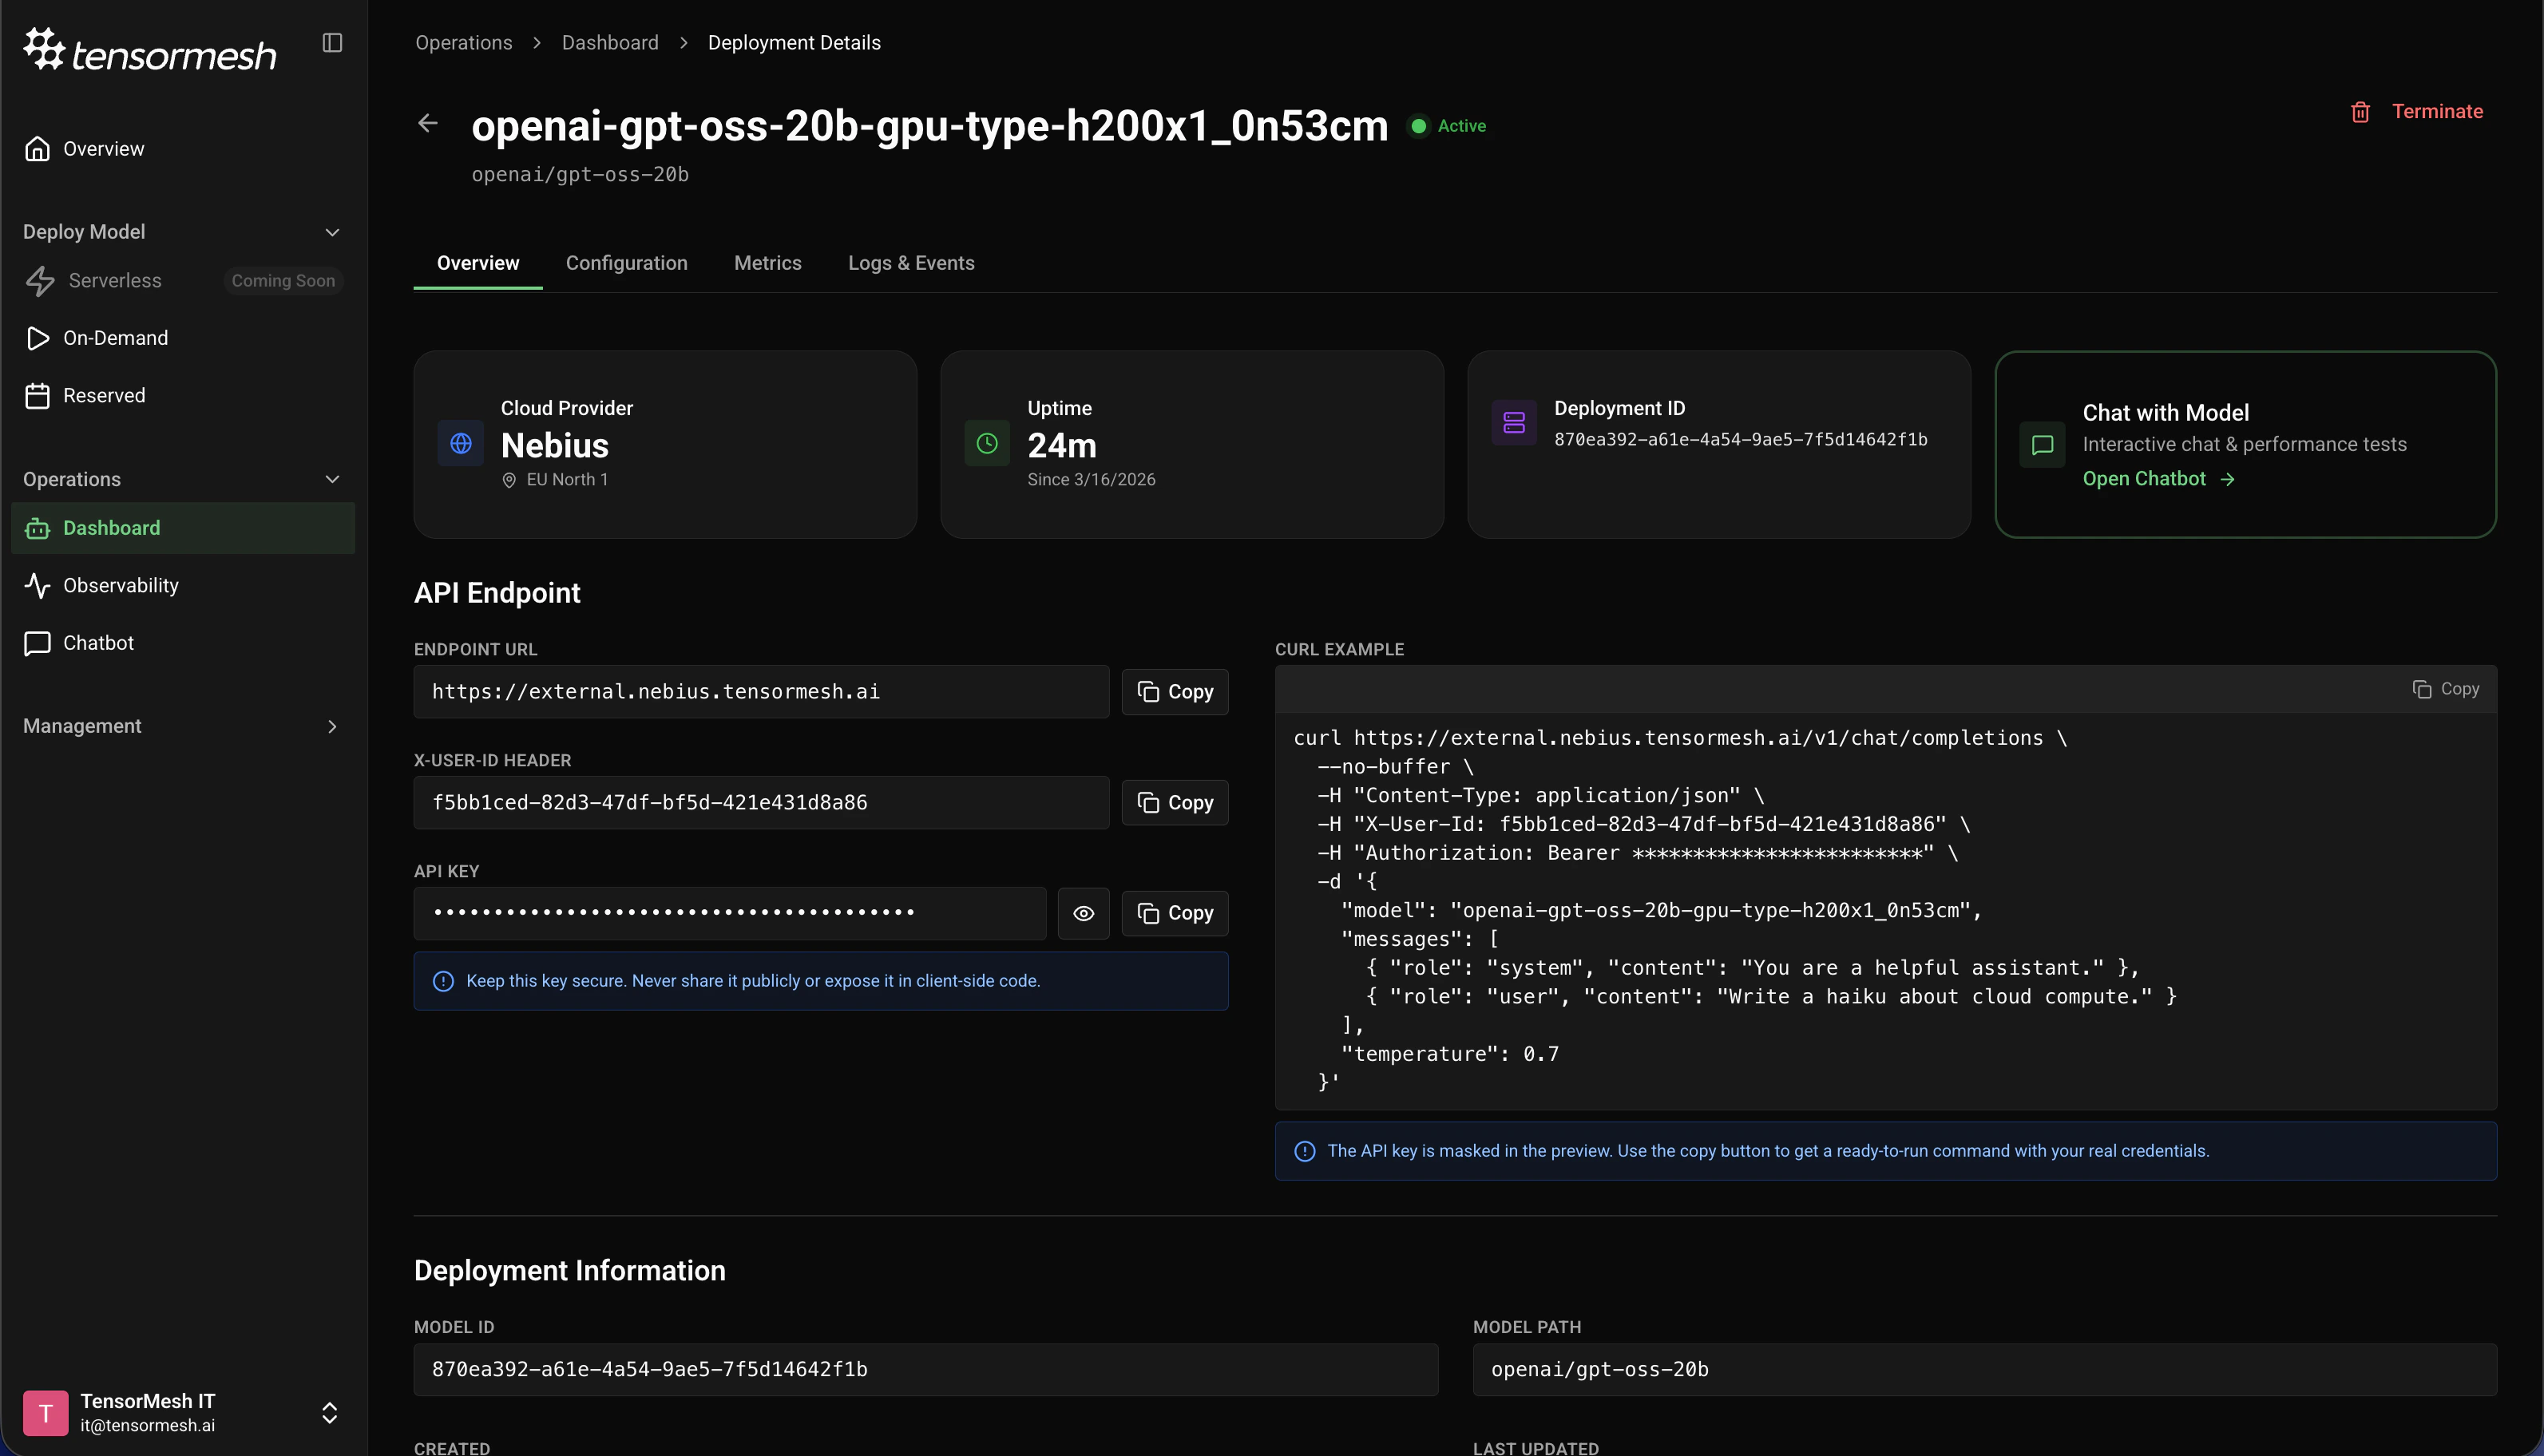The height and width of the screenshot is (1456, 2544).
Task: Terminate this deployment
Action: click(x=2417, y=112)
